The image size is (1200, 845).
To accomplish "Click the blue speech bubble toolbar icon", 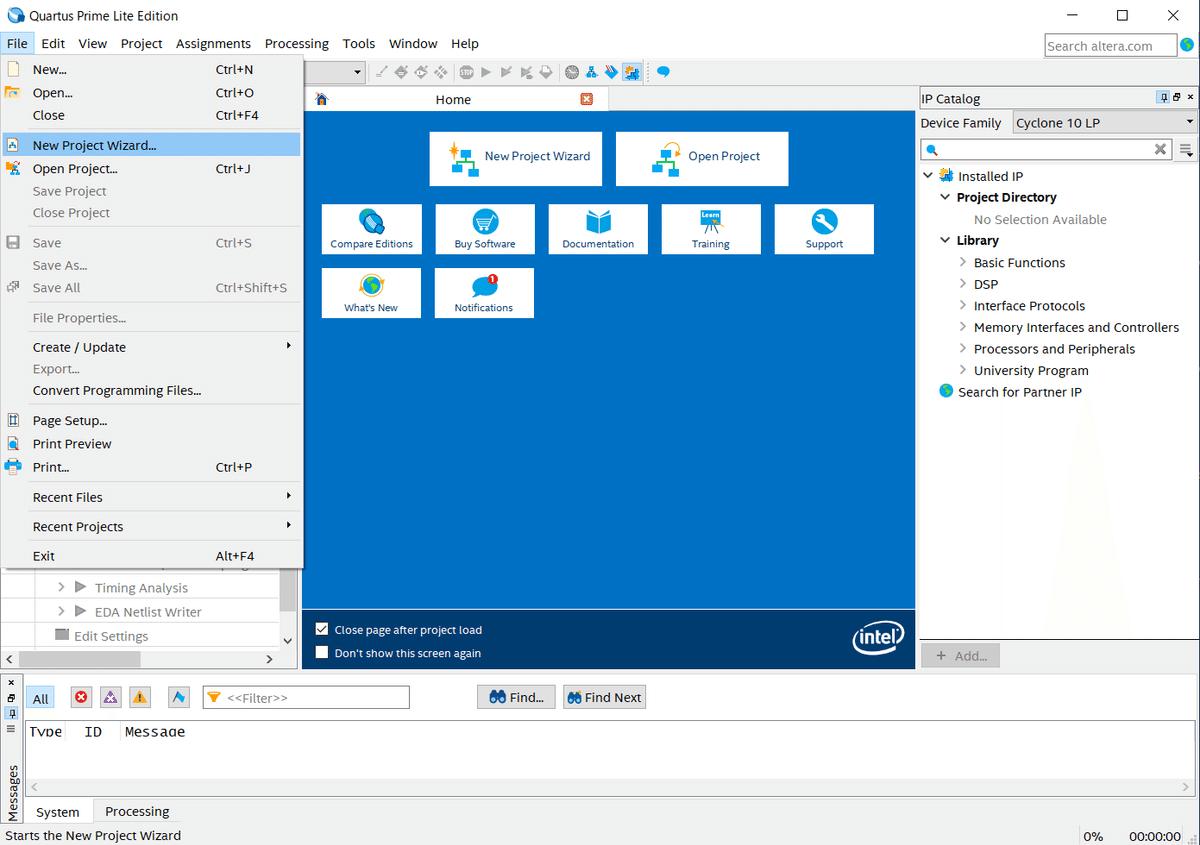I will pos(663,72).
